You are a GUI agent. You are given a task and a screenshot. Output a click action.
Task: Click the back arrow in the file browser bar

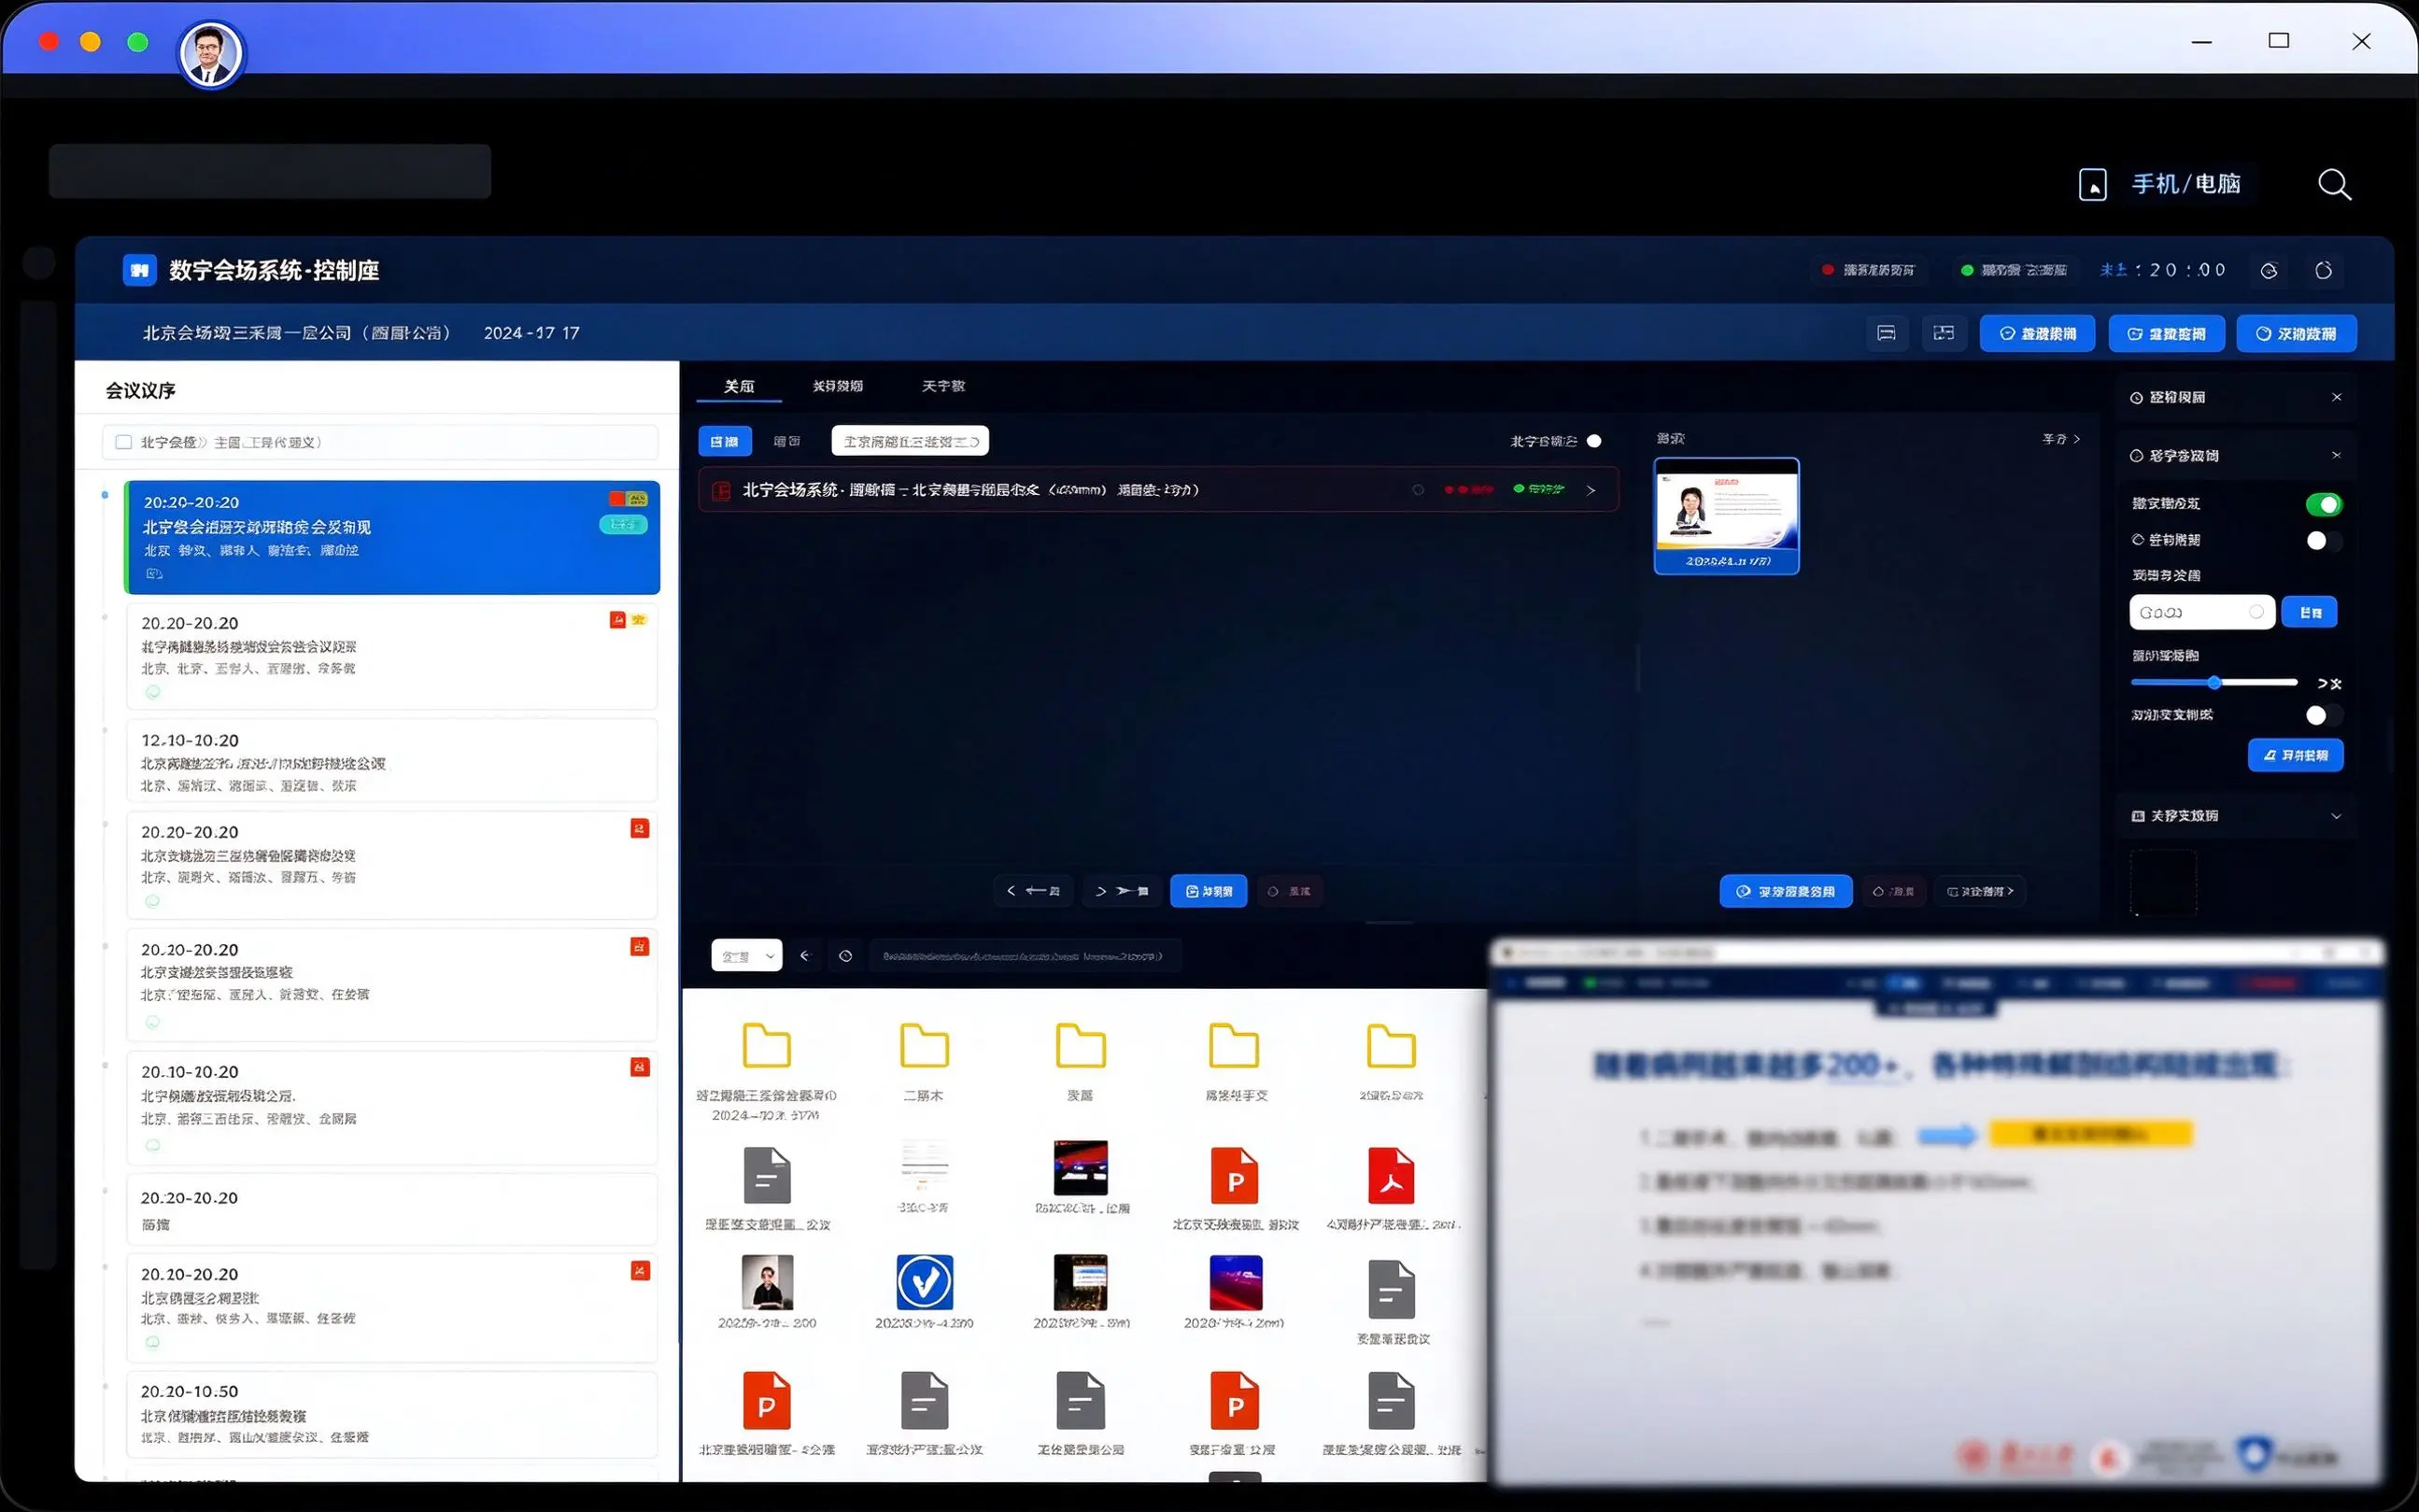pos(804,956)
